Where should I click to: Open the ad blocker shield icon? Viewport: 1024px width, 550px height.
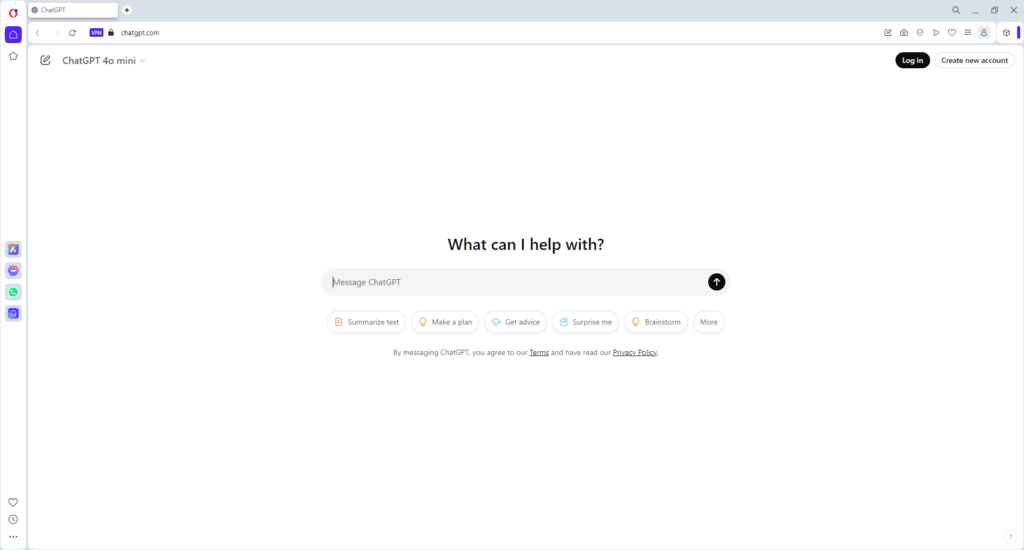(920, 33)
